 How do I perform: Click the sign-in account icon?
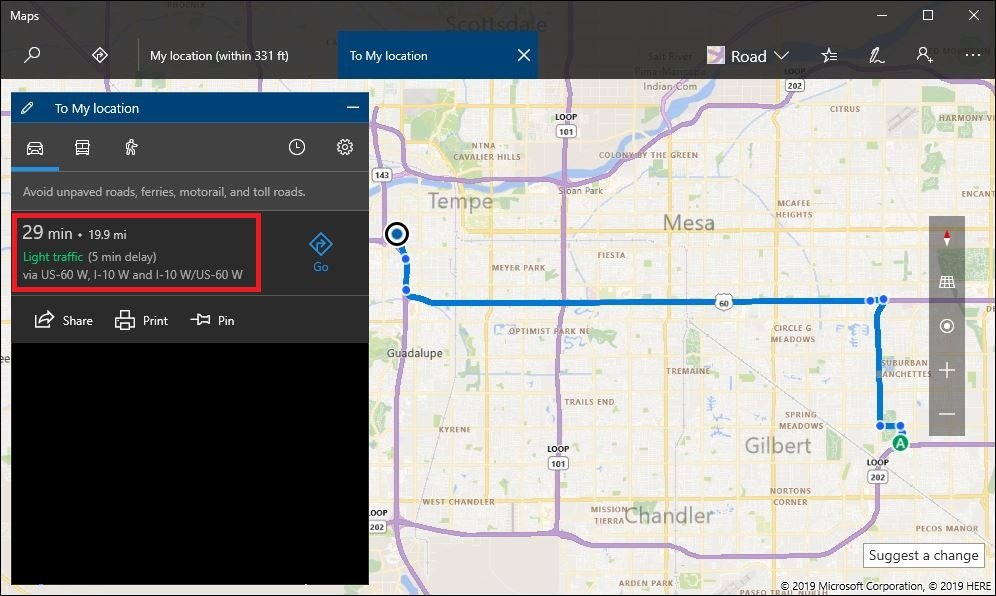pyautogui.click(x=924, y=56)
